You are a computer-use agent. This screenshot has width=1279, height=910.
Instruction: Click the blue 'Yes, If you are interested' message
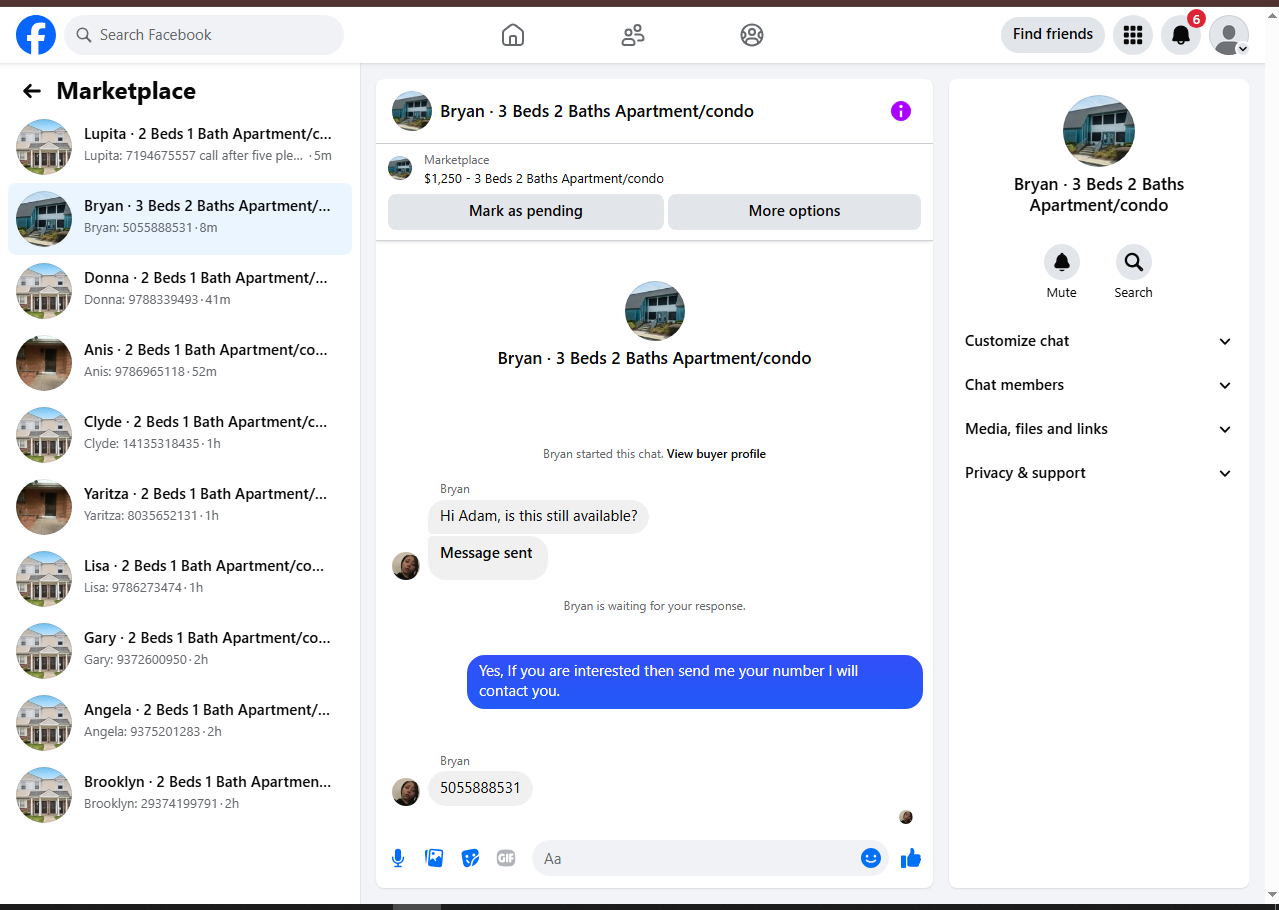694,682
